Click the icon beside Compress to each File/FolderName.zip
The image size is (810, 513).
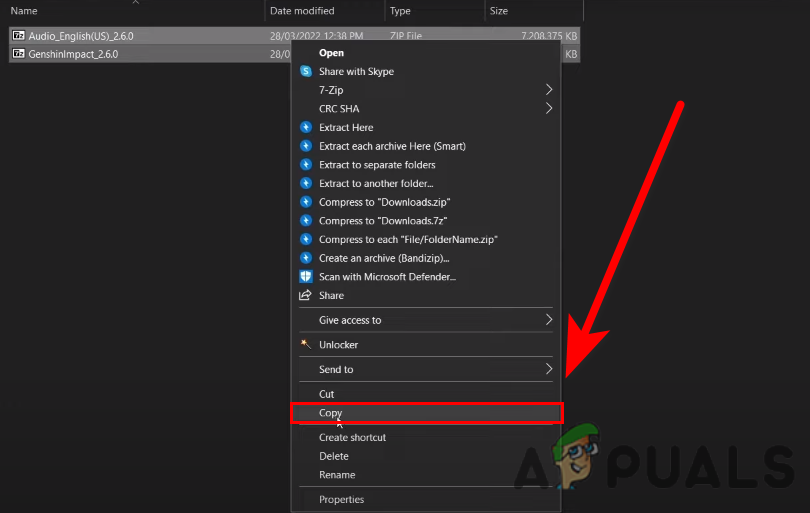[306, 239]
